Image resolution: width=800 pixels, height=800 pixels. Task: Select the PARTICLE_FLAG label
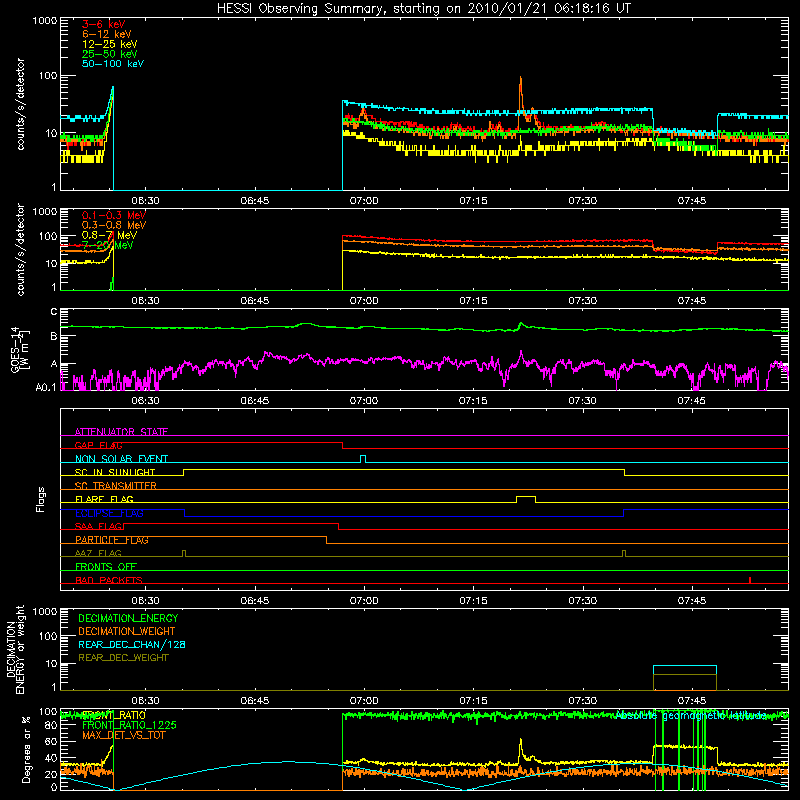(112, 540)
